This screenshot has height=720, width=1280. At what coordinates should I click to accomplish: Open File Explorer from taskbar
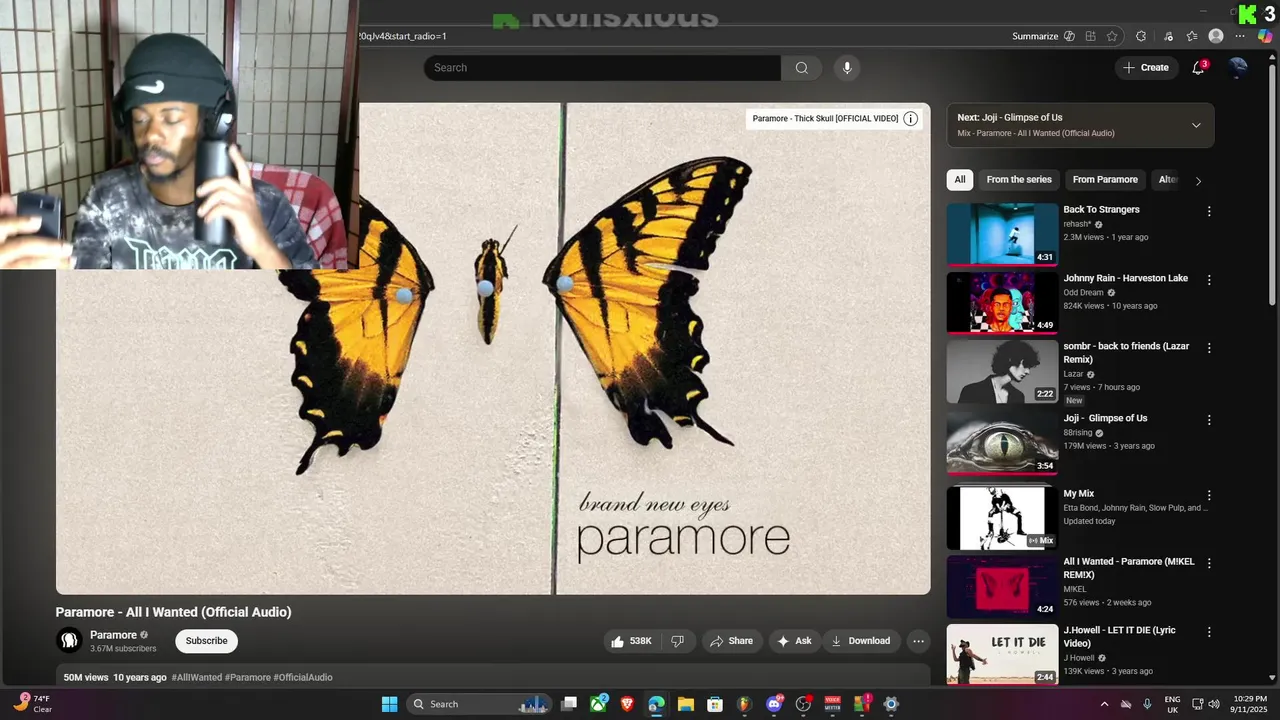point(686,704)
